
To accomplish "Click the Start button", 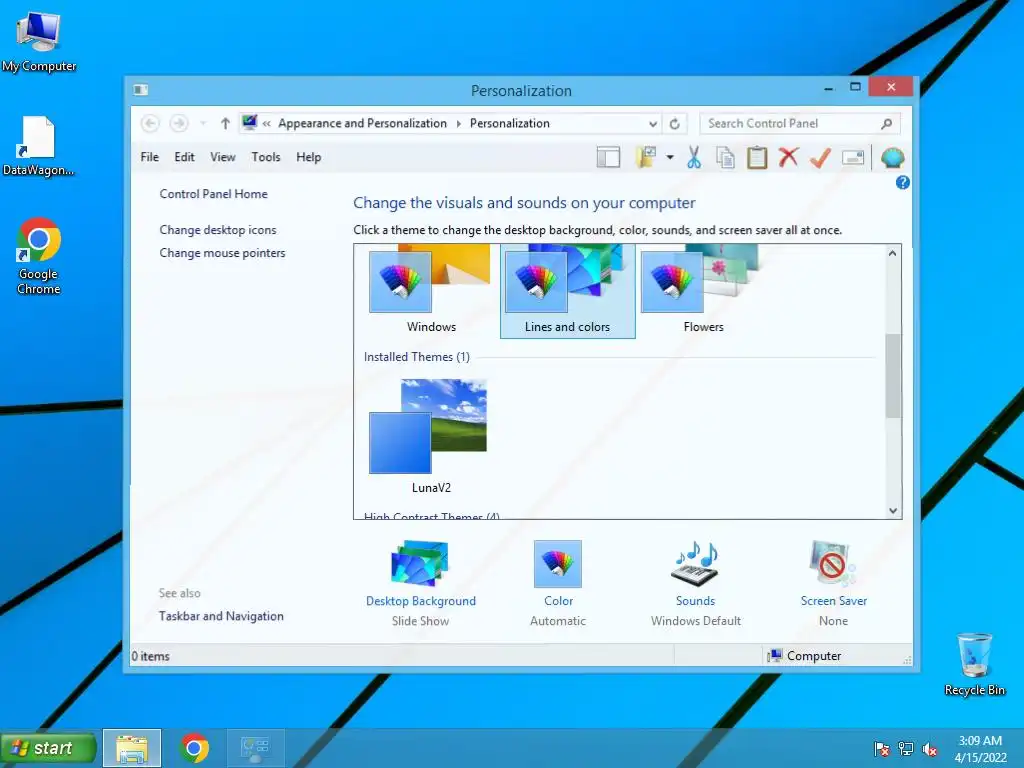I will 48,748.
